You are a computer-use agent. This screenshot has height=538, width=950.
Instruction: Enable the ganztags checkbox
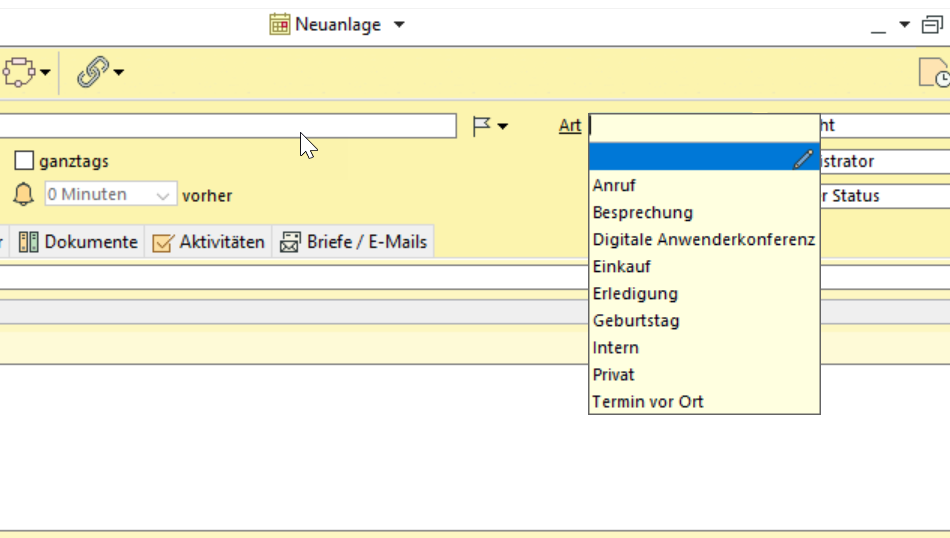coord(24,161)
